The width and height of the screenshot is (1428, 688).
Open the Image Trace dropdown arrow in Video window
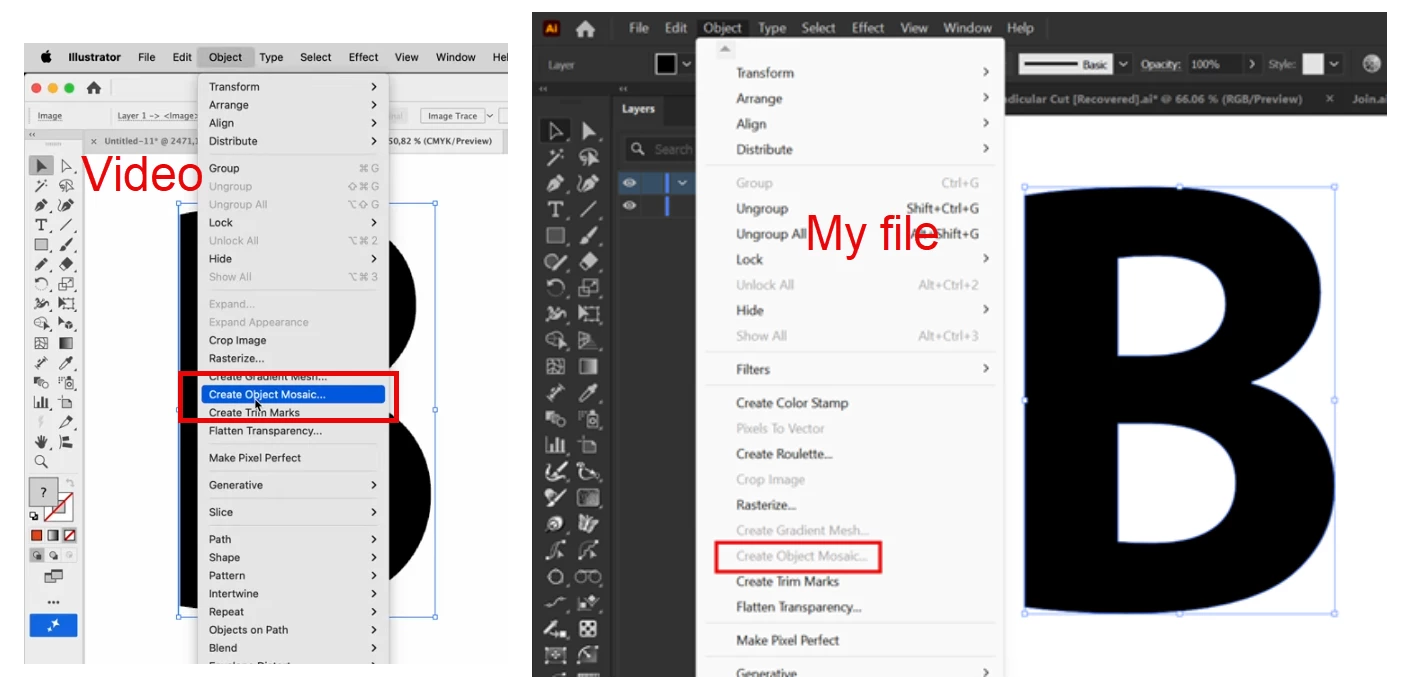[x=490, y=116]
